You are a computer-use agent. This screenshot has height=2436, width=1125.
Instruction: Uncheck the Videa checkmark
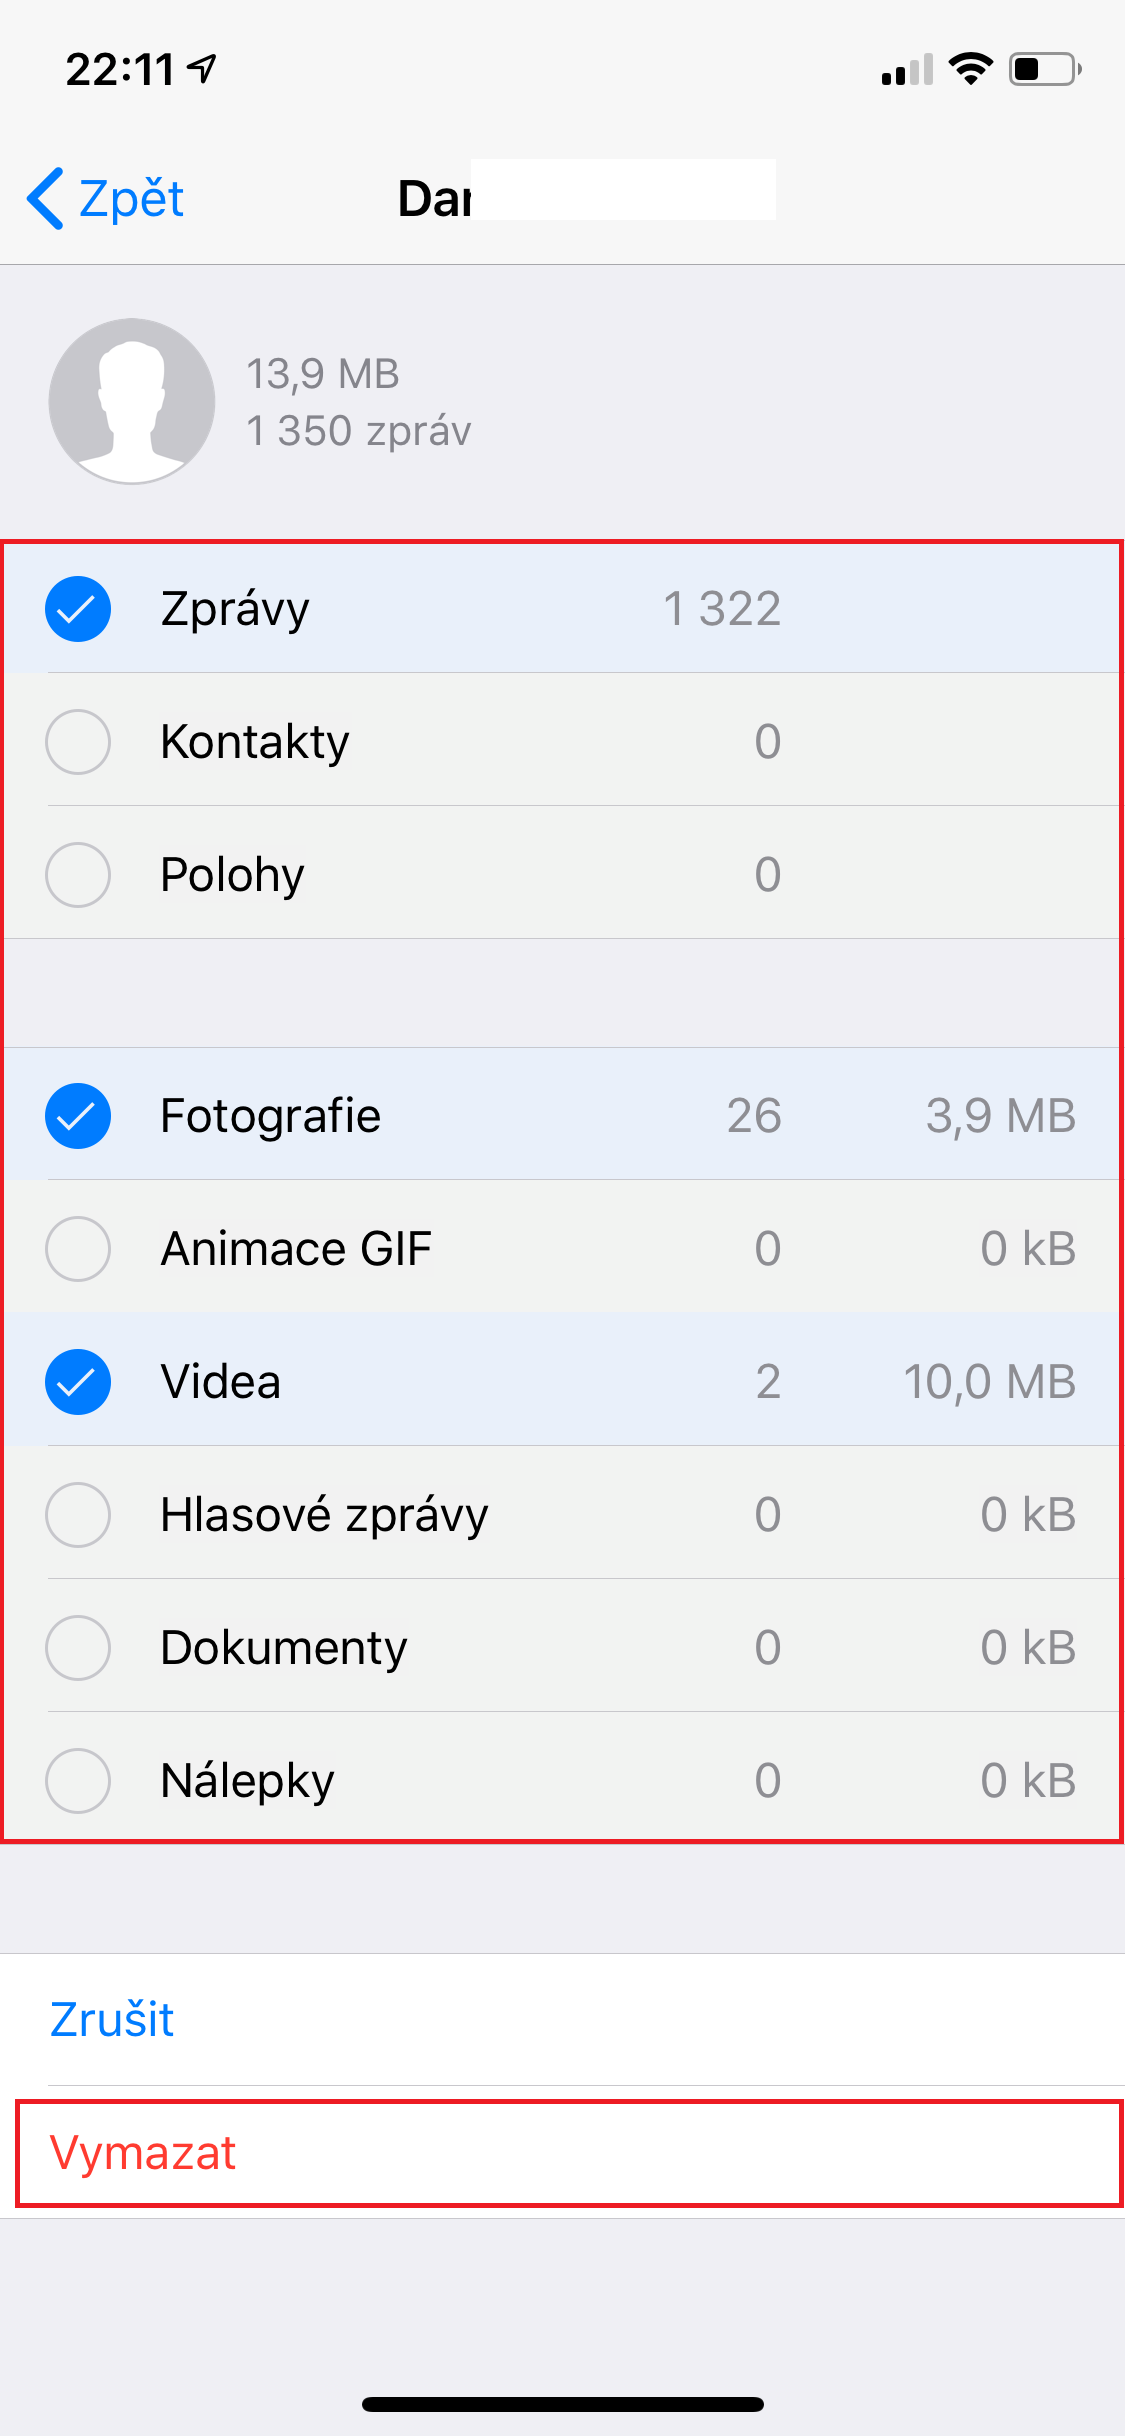[78, 1382]
